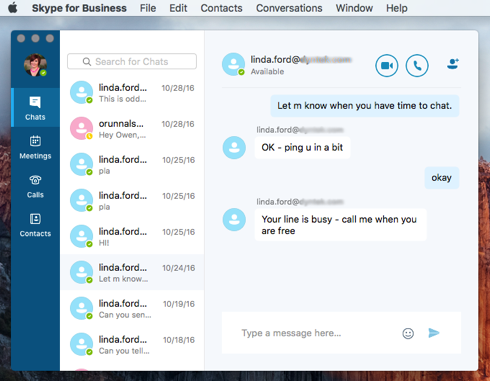Image resolution: width=490 pixels, height=381 pixels.
Task: Click the 'Your line is busy' message
Action: [340, 225]
